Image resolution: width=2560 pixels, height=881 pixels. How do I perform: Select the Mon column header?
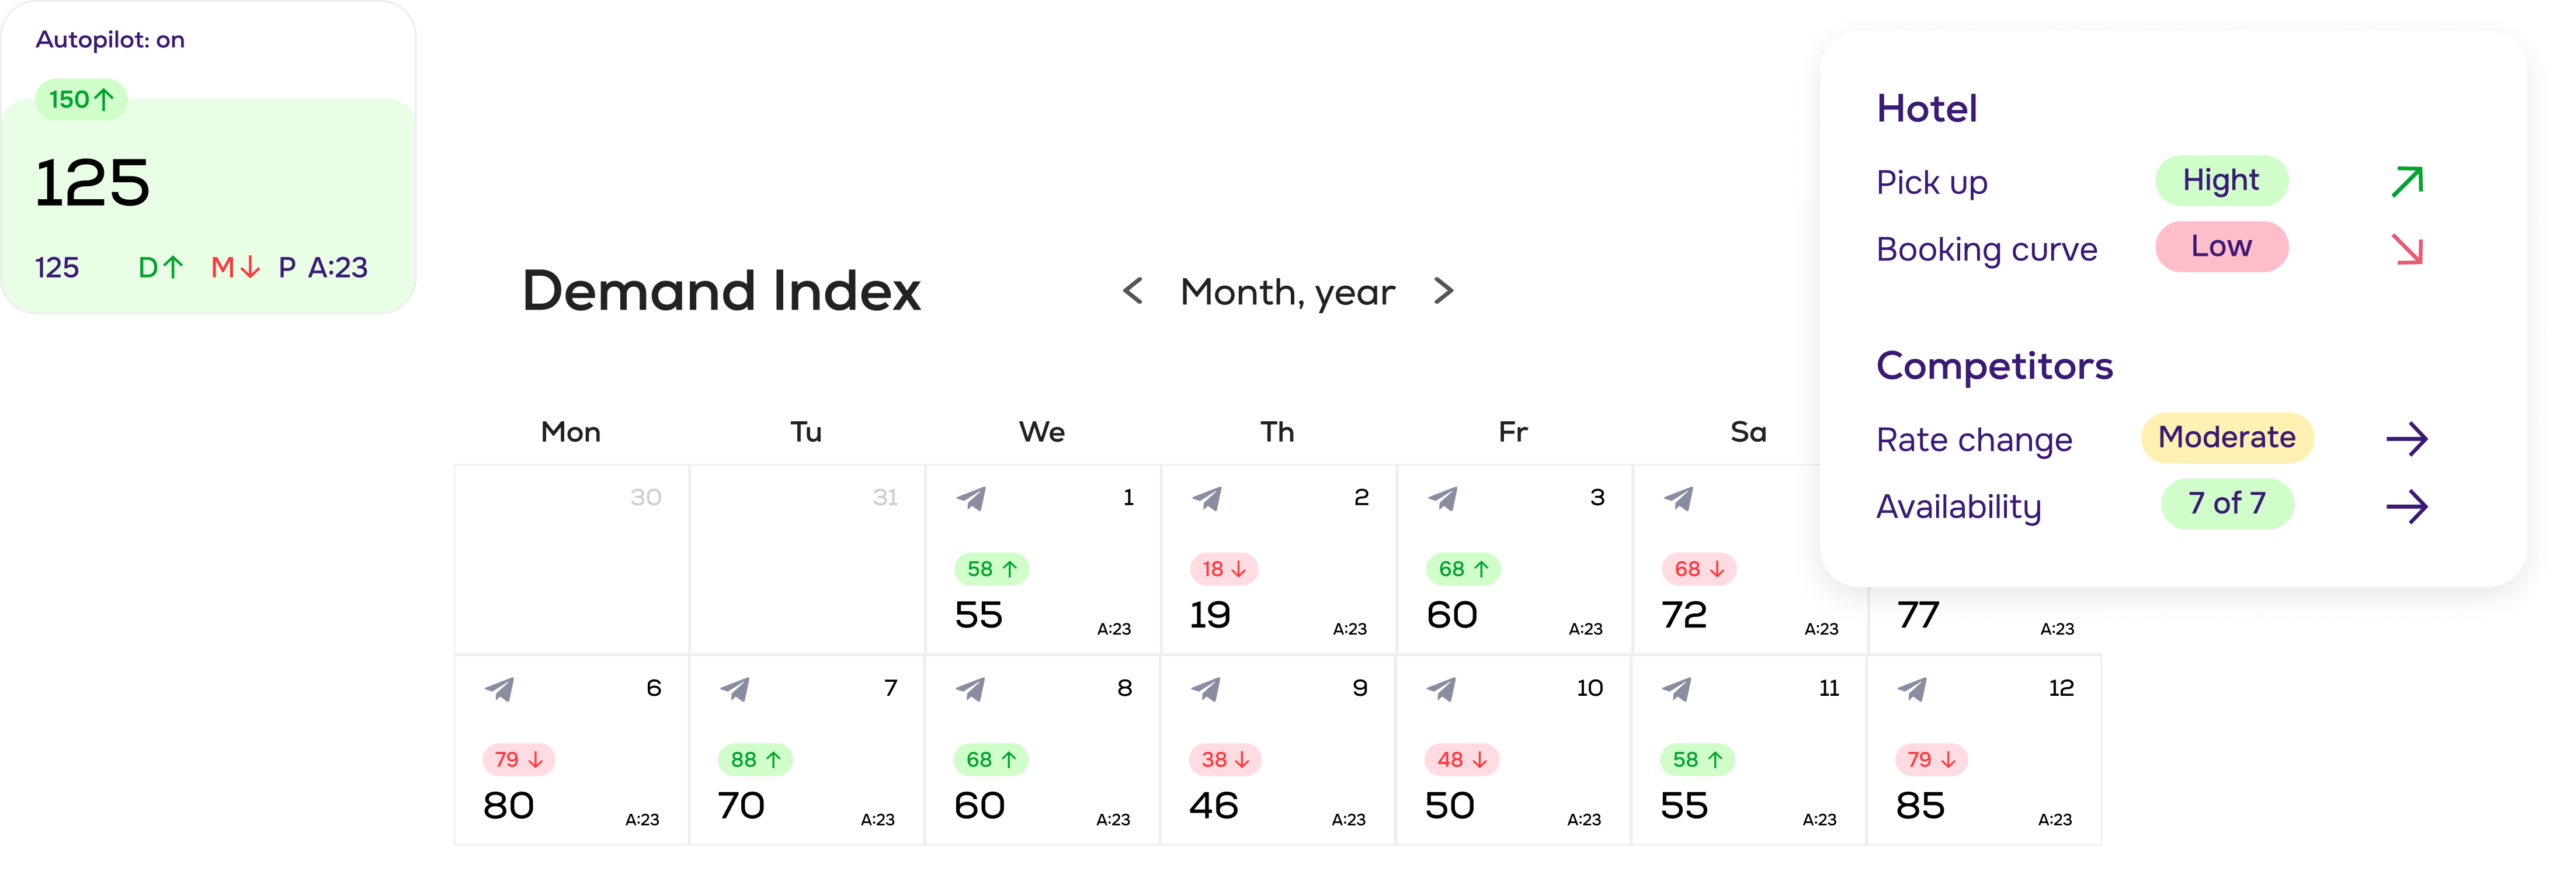pyautogui.click(x=570, y=432)
